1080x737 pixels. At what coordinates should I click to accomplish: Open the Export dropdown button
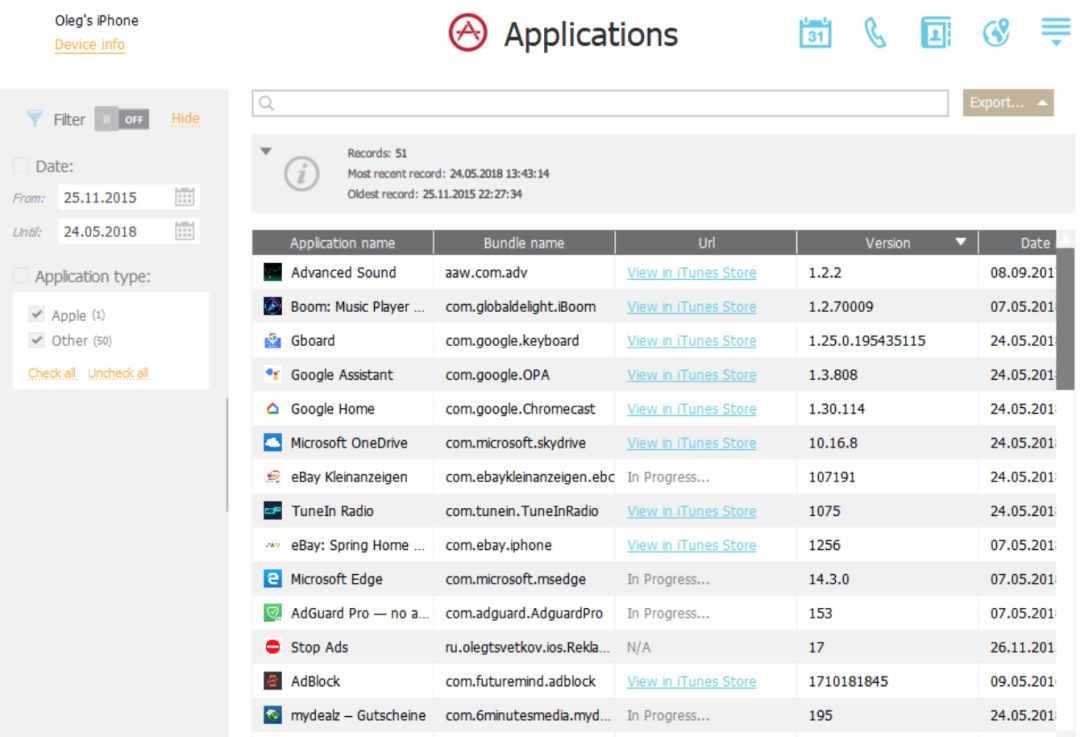point(1008,103)
